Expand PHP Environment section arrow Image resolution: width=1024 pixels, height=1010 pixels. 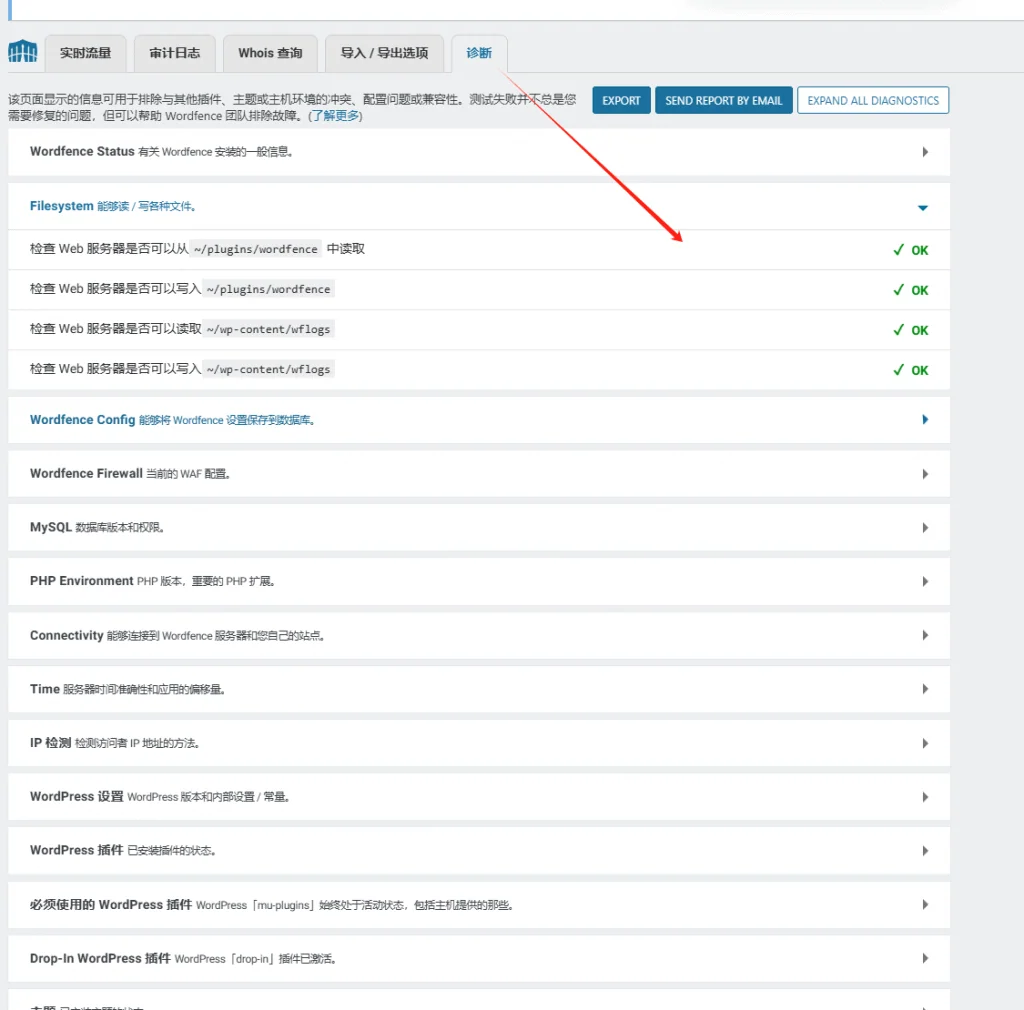point(925,582)
